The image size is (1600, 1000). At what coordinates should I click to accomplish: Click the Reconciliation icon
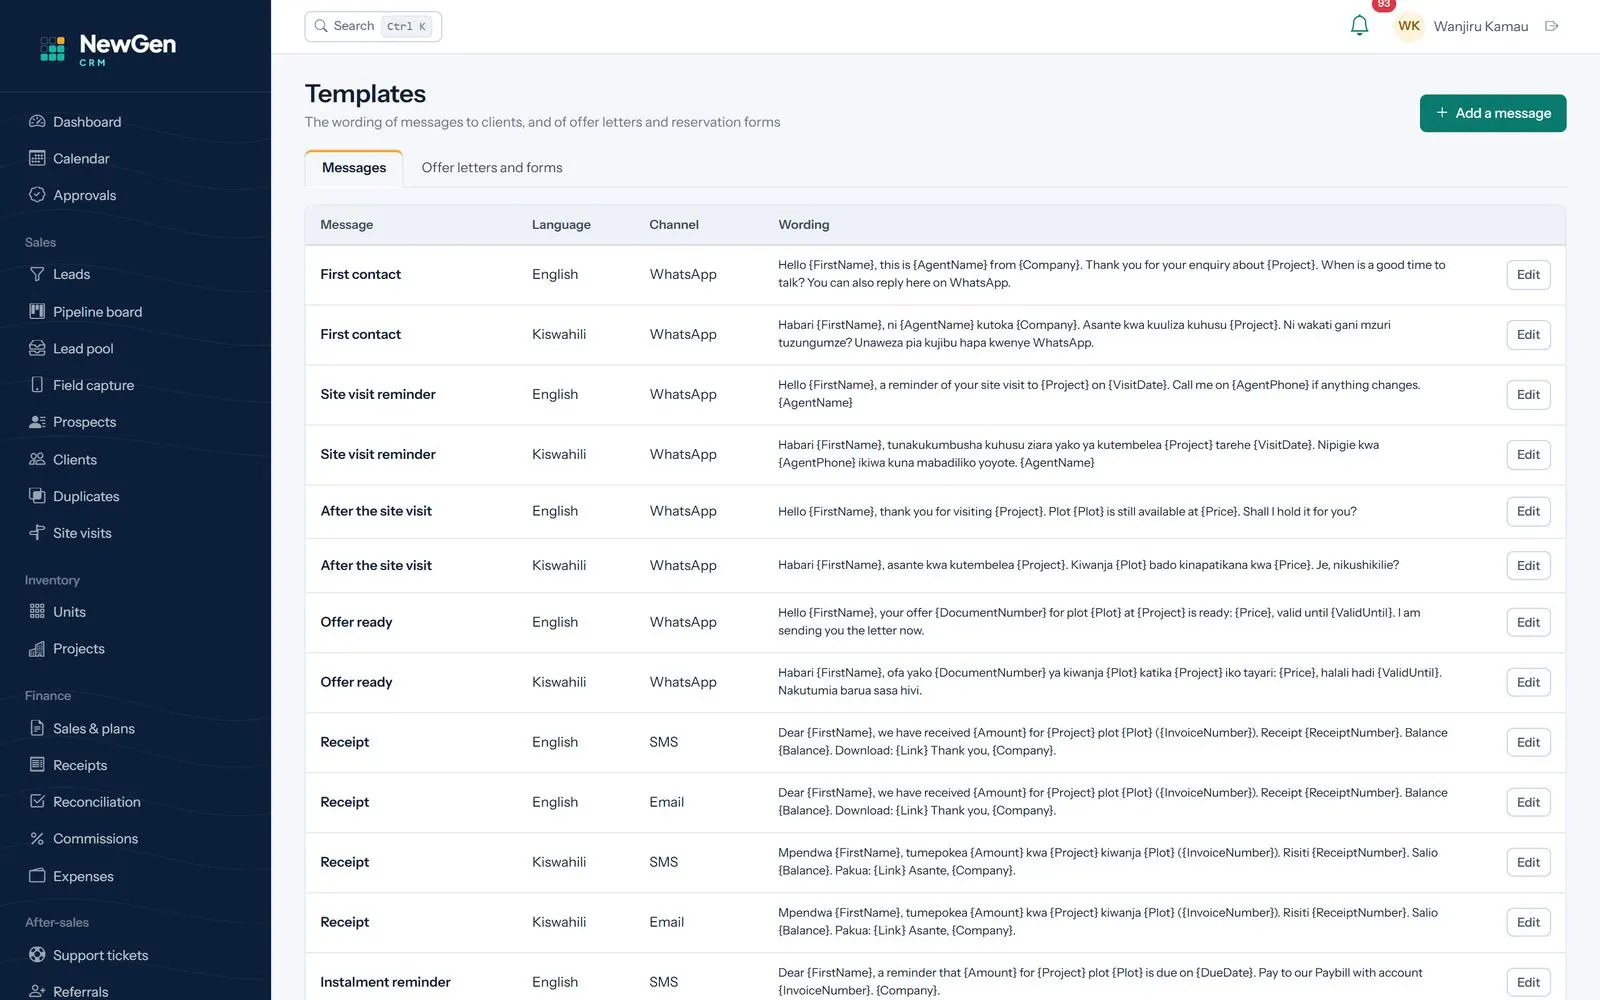(x=37, y=801)
